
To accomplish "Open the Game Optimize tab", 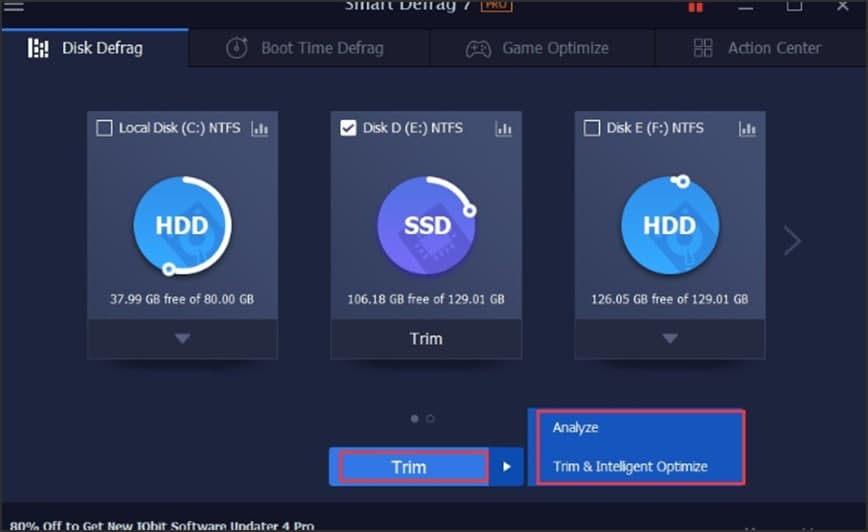I will [542, 48].
